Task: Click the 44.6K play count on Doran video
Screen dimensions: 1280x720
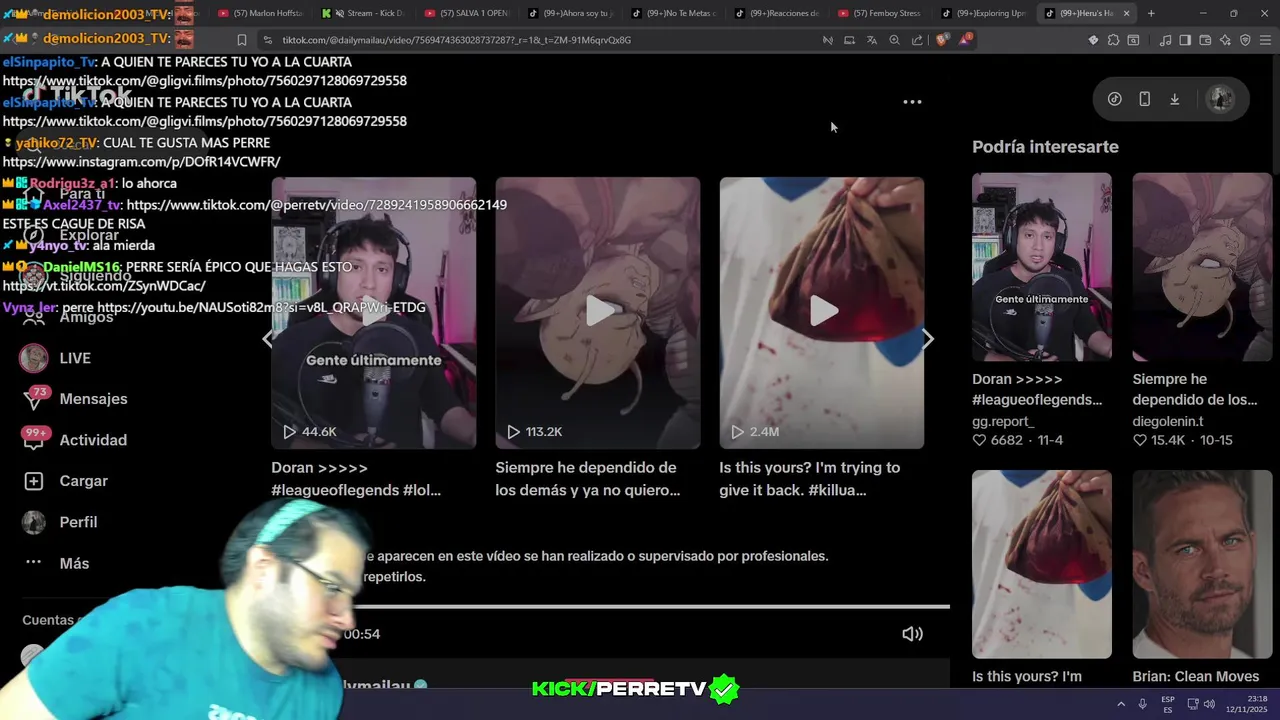Action: pyautogui.click(x=309, y=432)
